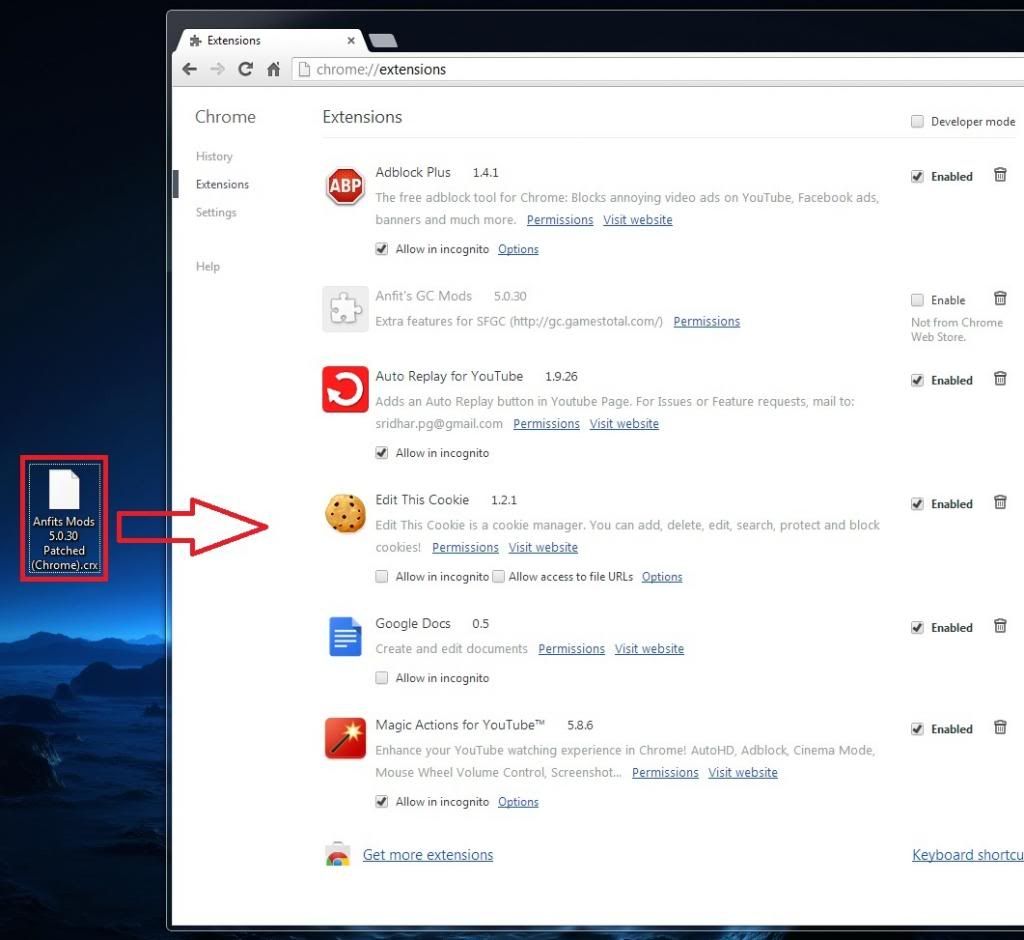
Task: Check Allow in incognito for Google Docs
Action: coord(381,678)
